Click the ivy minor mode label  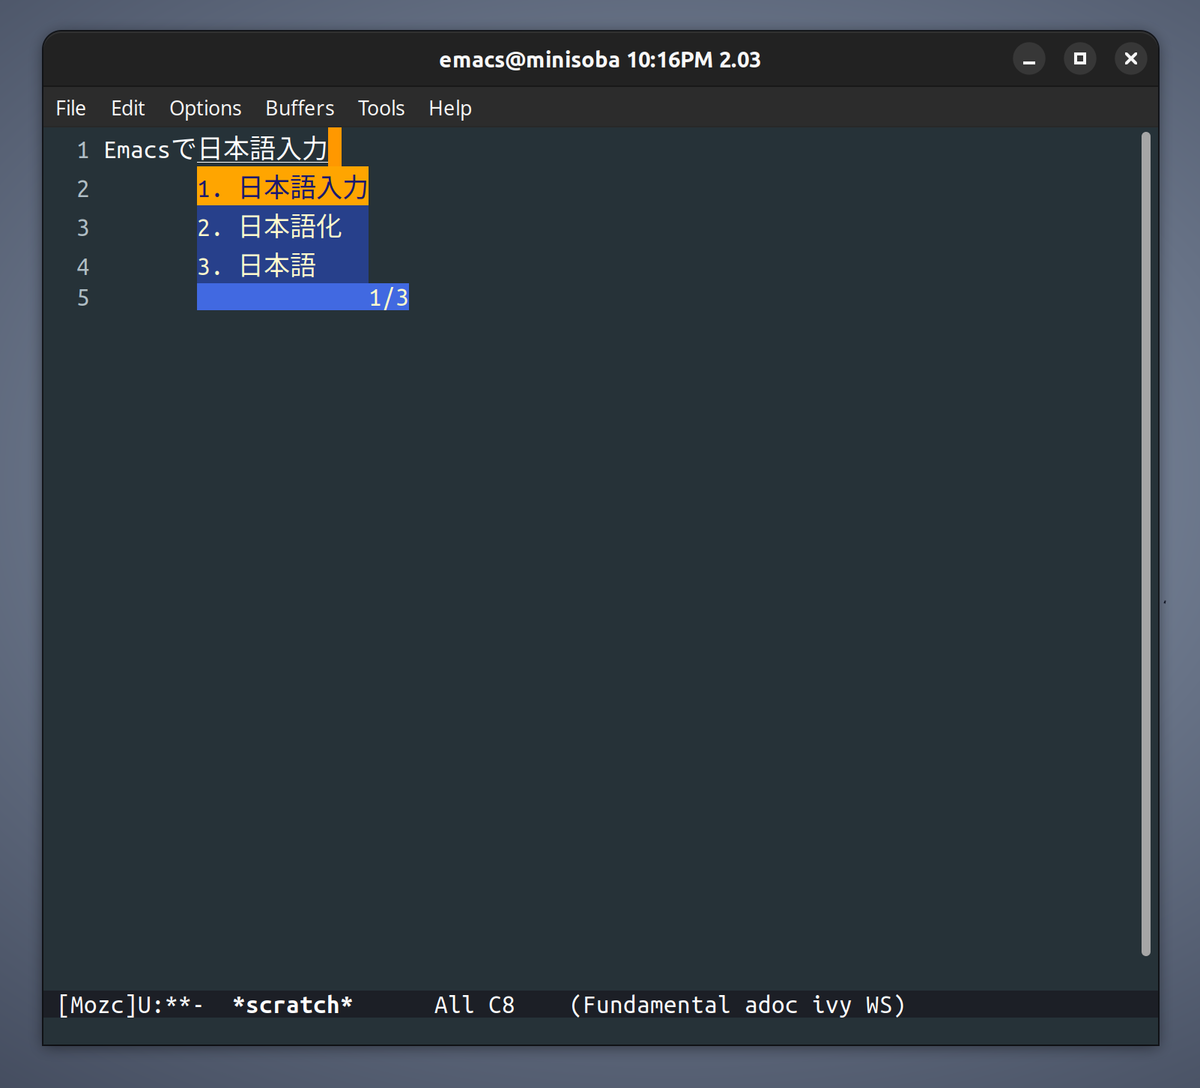pyautogui.click(x=832, y=1006)
